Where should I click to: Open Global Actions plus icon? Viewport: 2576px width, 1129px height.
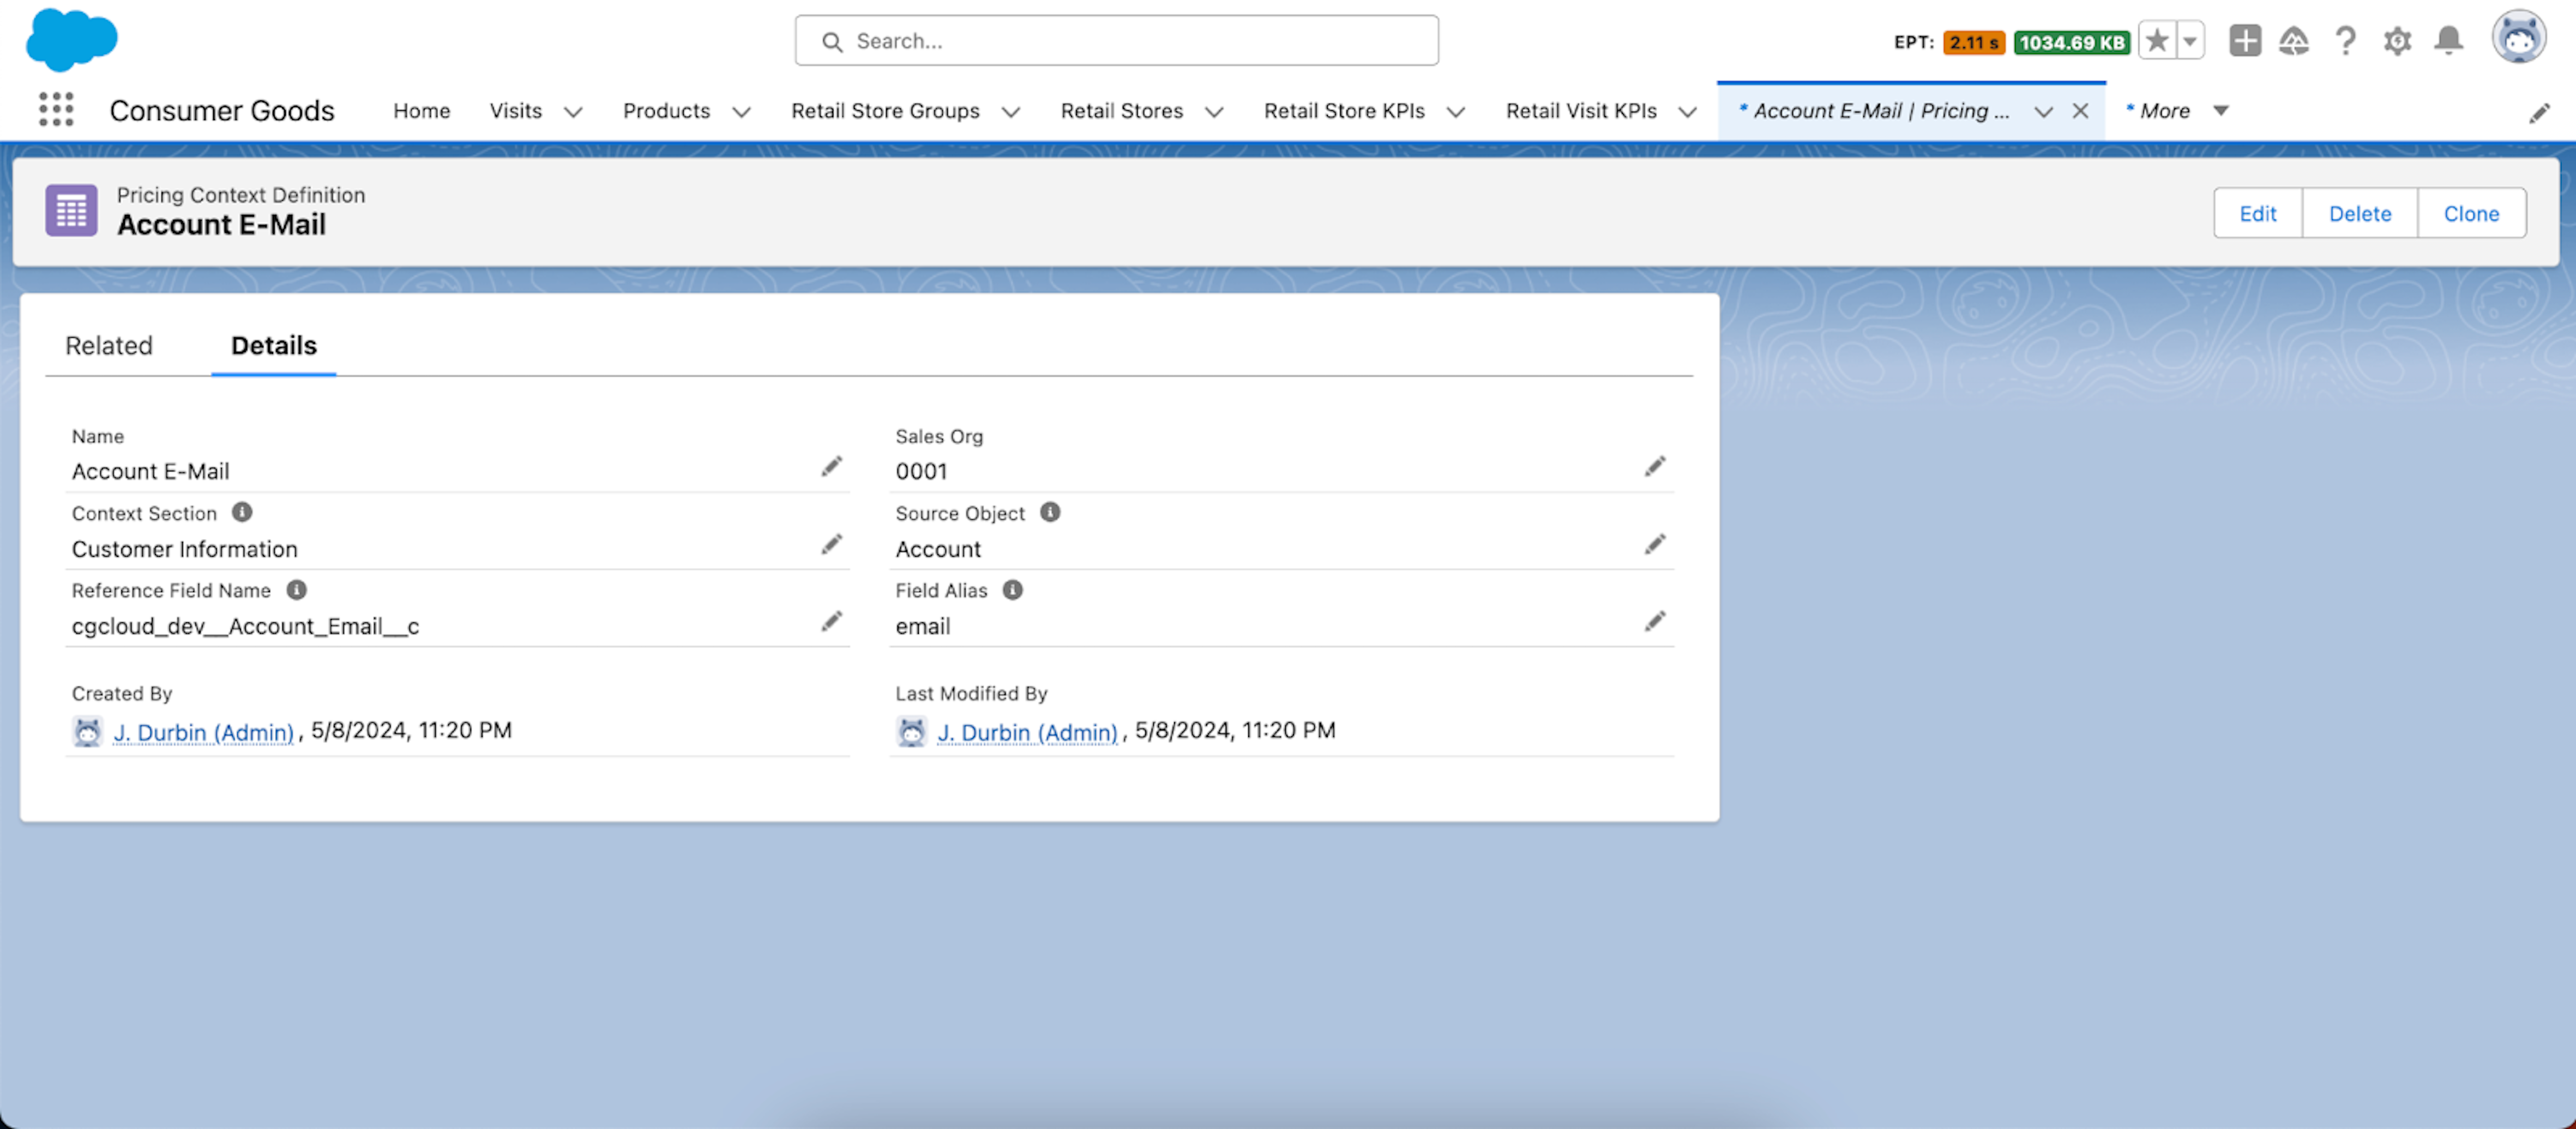[2245, 41]
